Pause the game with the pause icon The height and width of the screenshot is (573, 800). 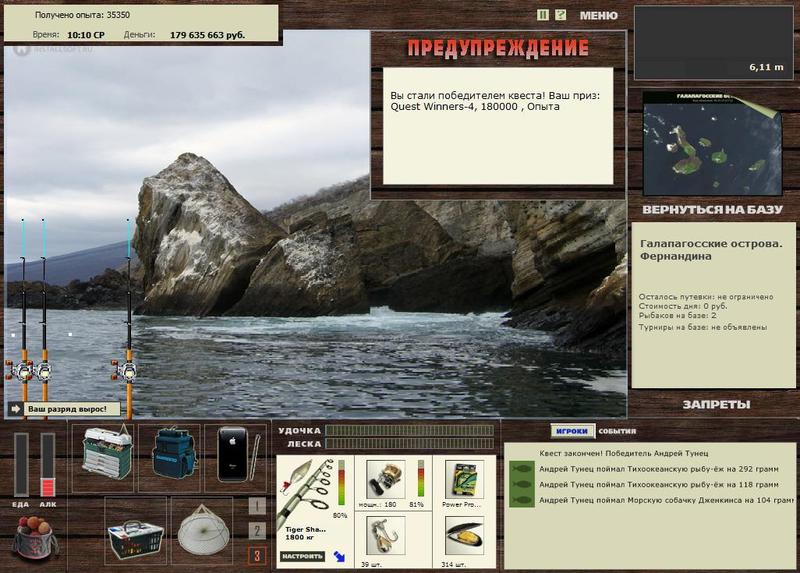click(543, 15)
